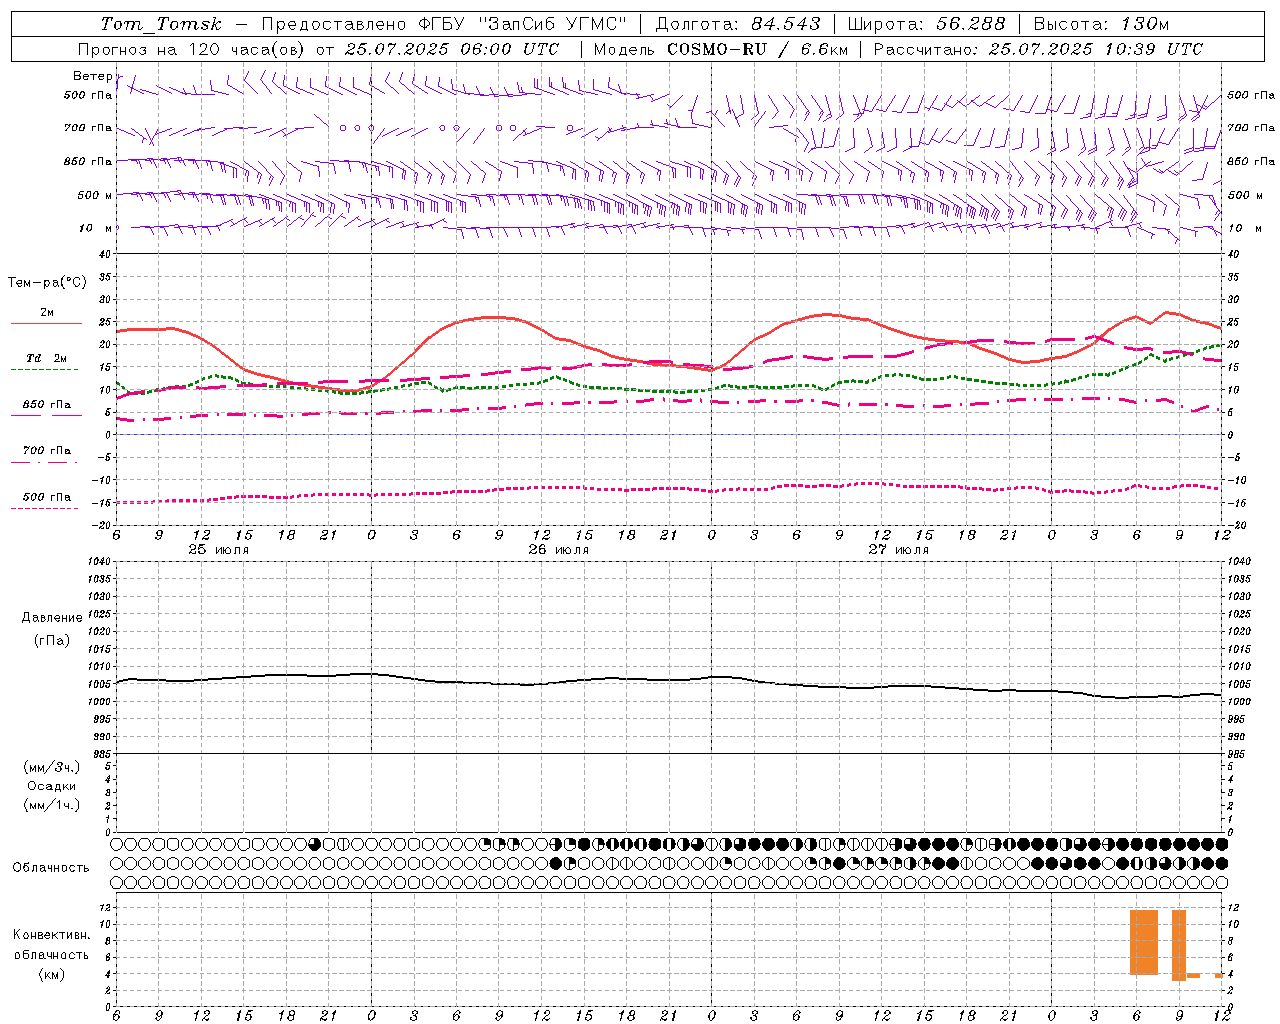Click the computed time "Рассчитано: 25.07.2025 10:39 UTC"

pyautogui.click(x=1038, y=49)
